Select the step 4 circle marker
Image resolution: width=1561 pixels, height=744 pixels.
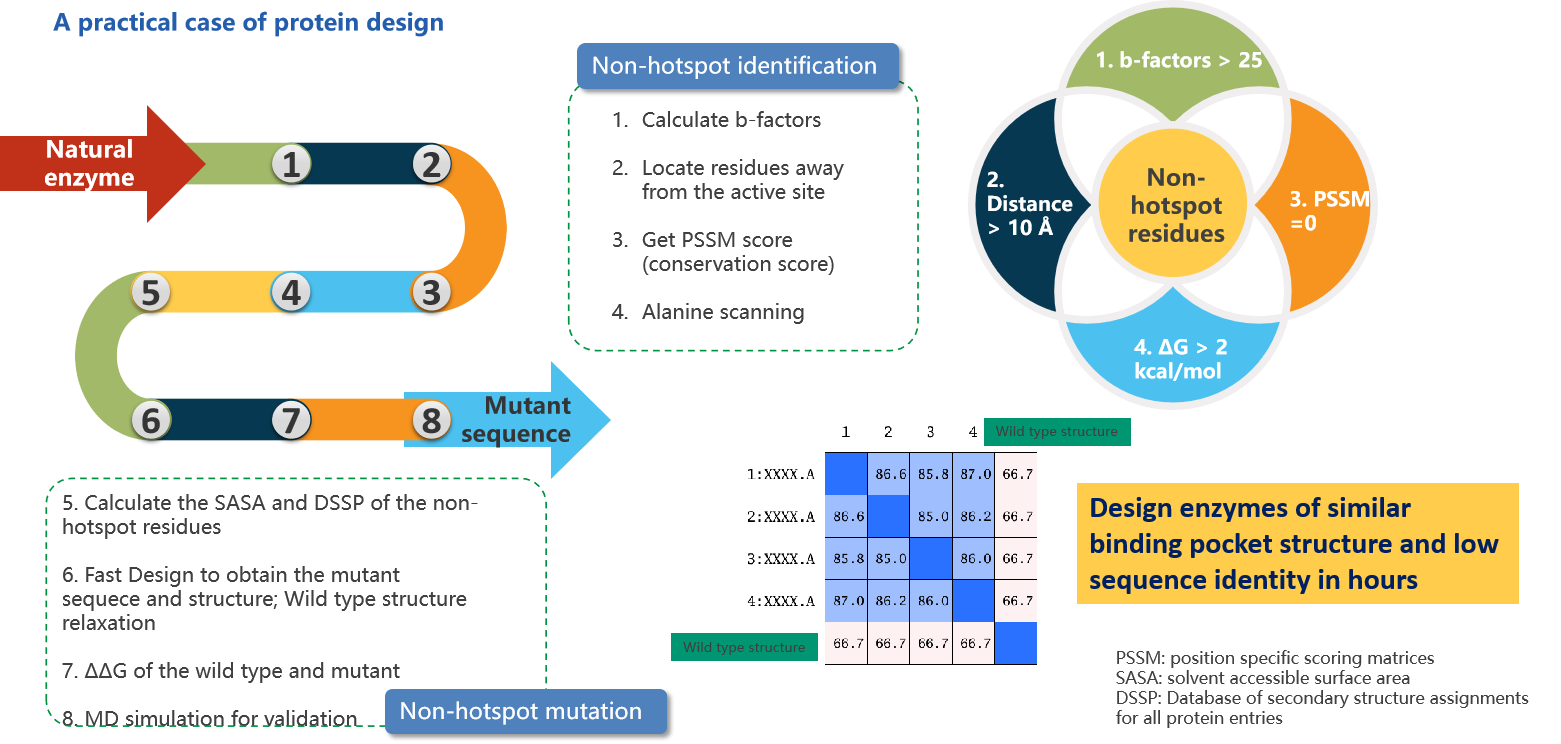291,293
